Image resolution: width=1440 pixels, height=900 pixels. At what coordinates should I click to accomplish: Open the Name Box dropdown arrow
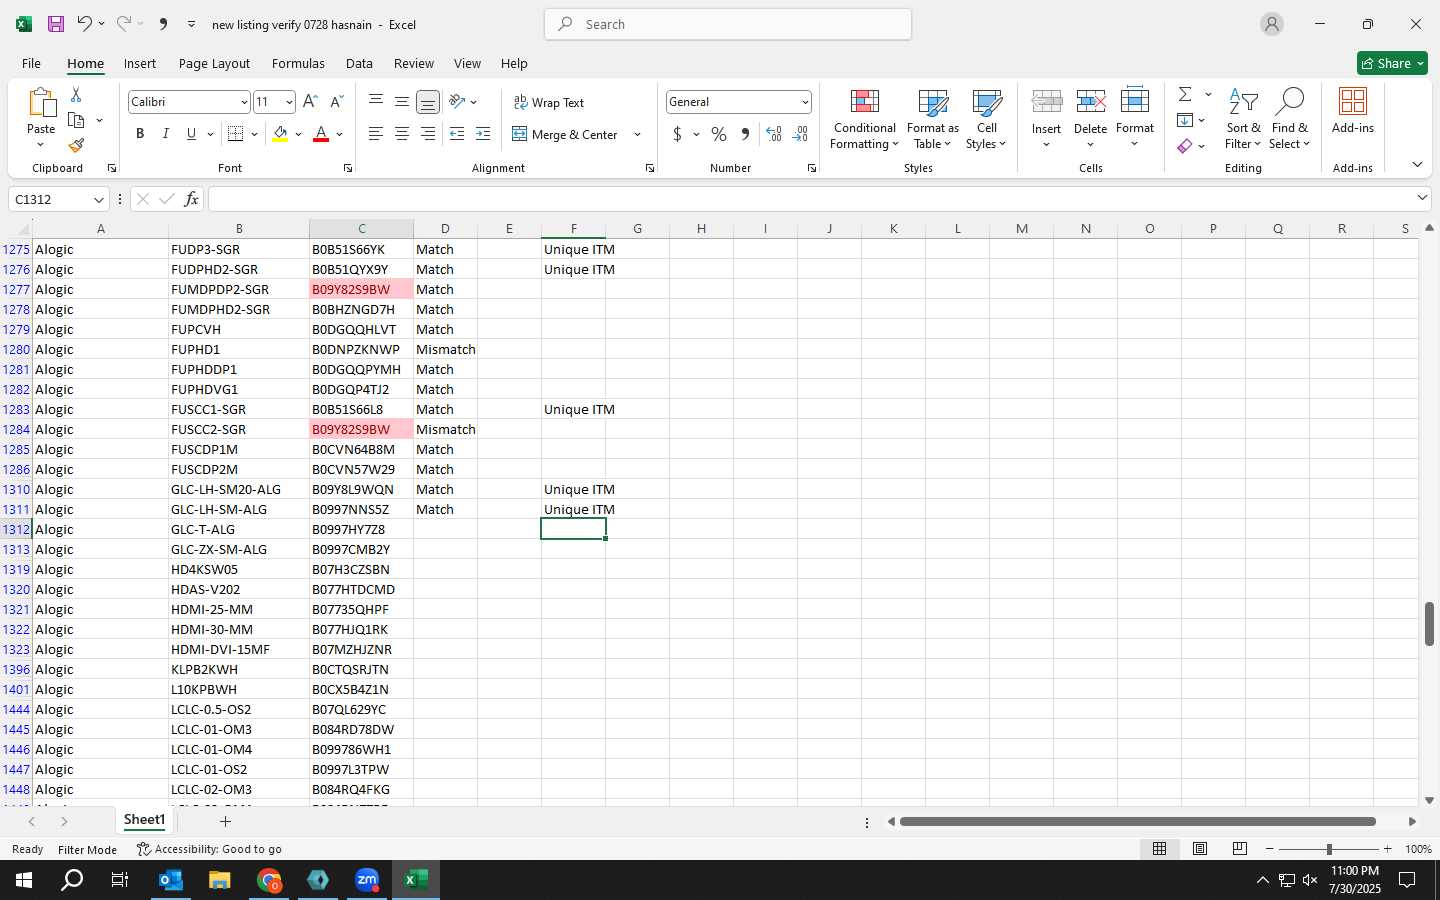[x=98, y=199]
